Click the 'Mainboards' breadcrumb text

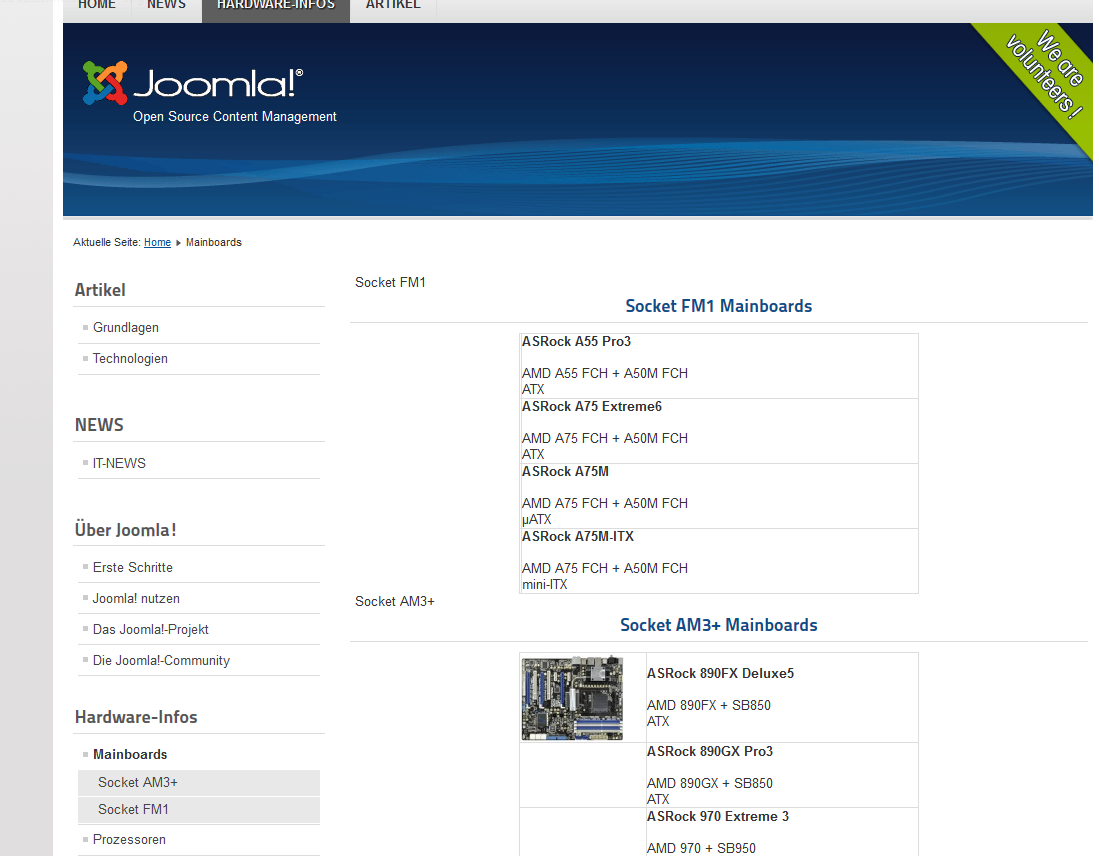pos(214,242)
